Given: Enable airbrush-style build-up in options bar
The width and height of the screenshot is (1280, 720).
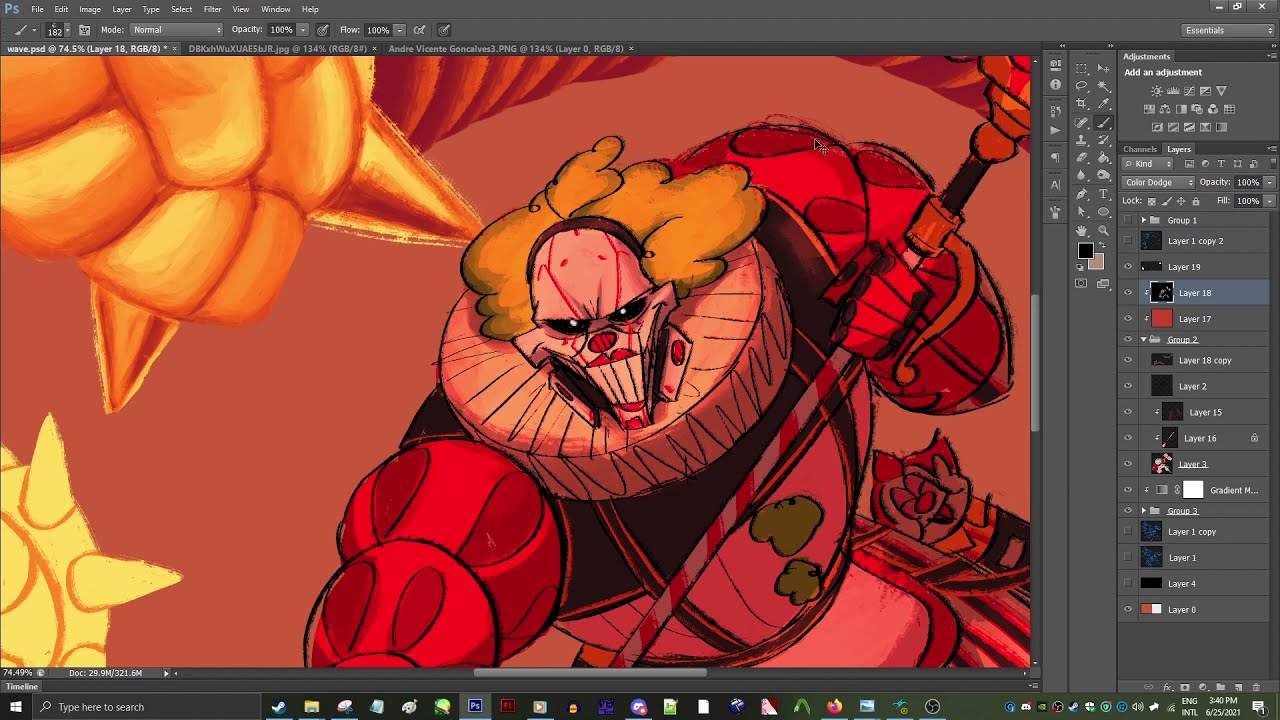Looking at the screenshot, I should pyautogui.click(x=419, y=30).
